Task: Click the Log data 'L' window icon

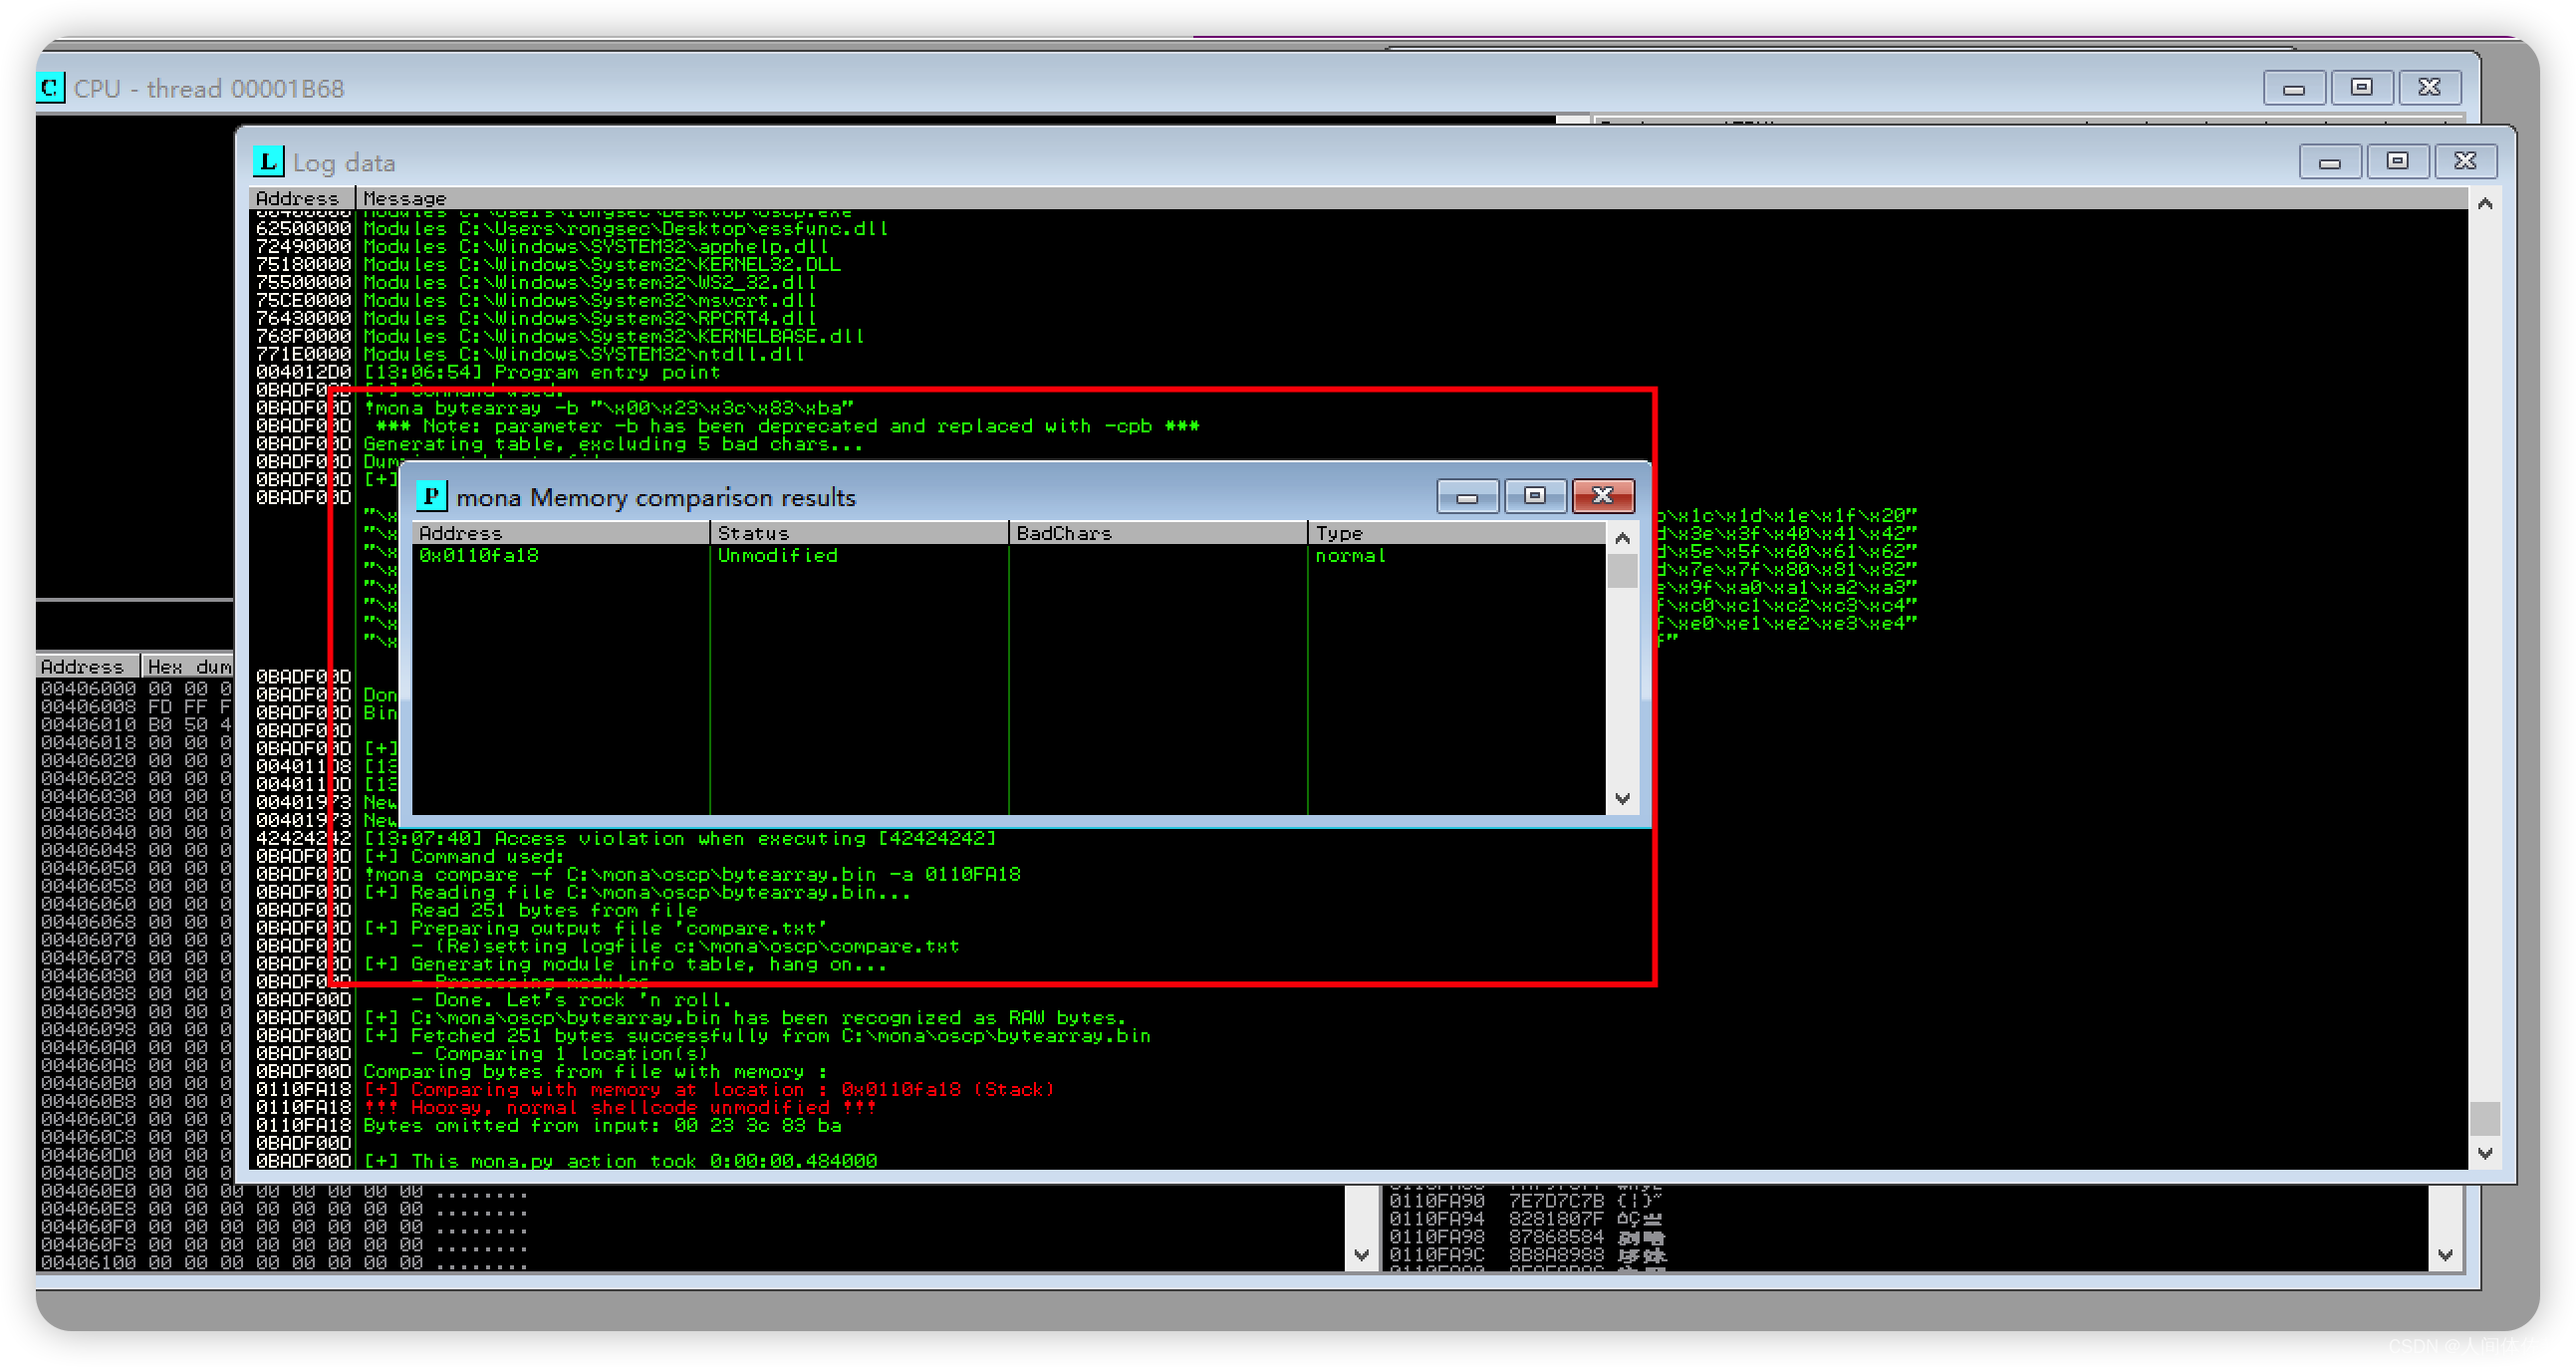Action: click(x=267, y=161)
